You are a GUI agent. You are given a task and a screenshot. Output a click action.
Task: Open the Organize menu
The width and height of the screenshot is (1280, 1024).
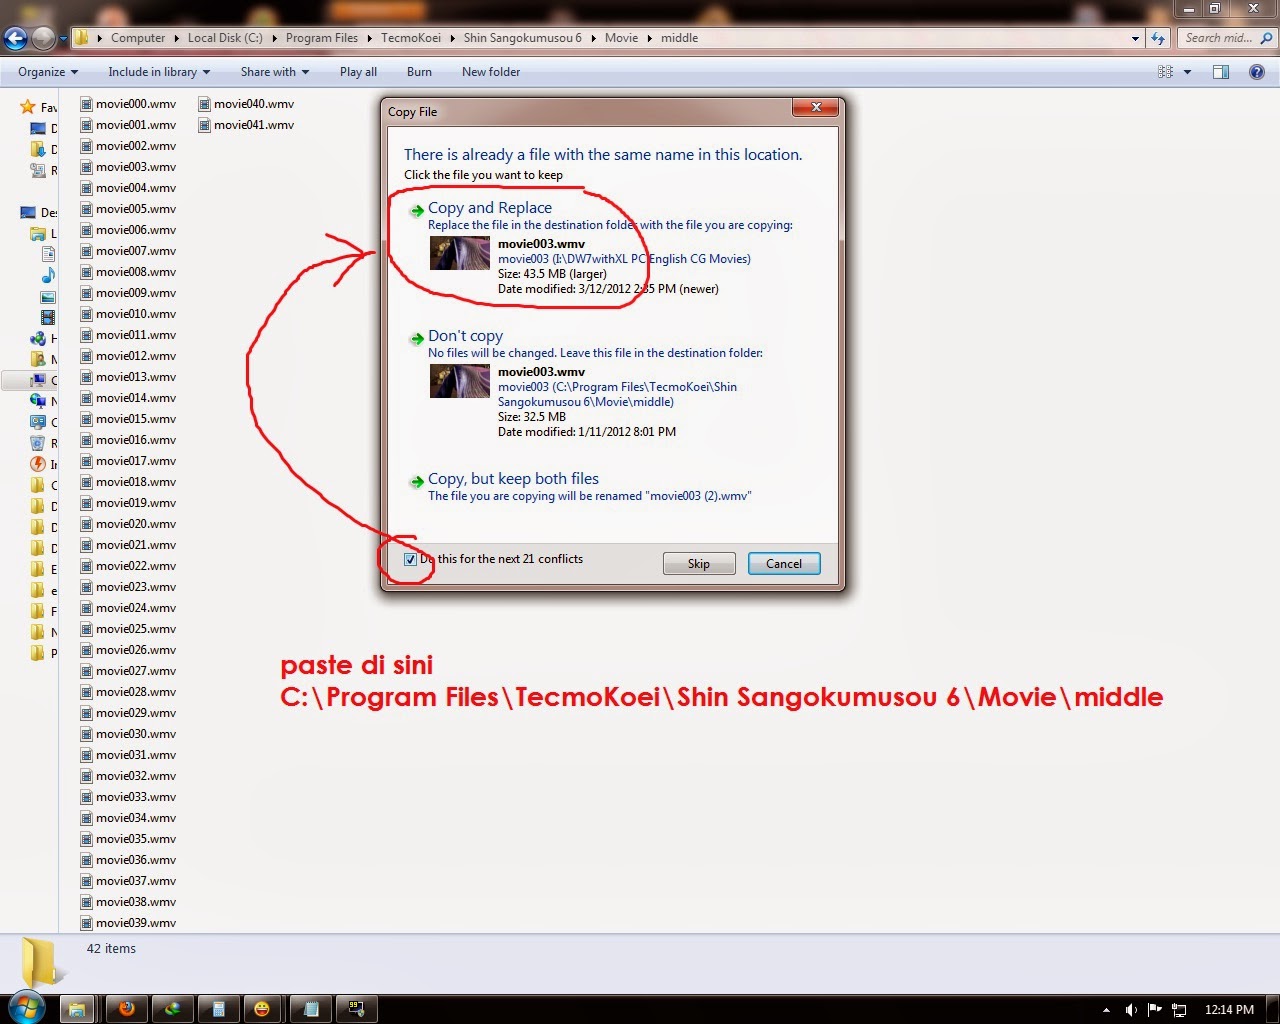pos(48,72)
